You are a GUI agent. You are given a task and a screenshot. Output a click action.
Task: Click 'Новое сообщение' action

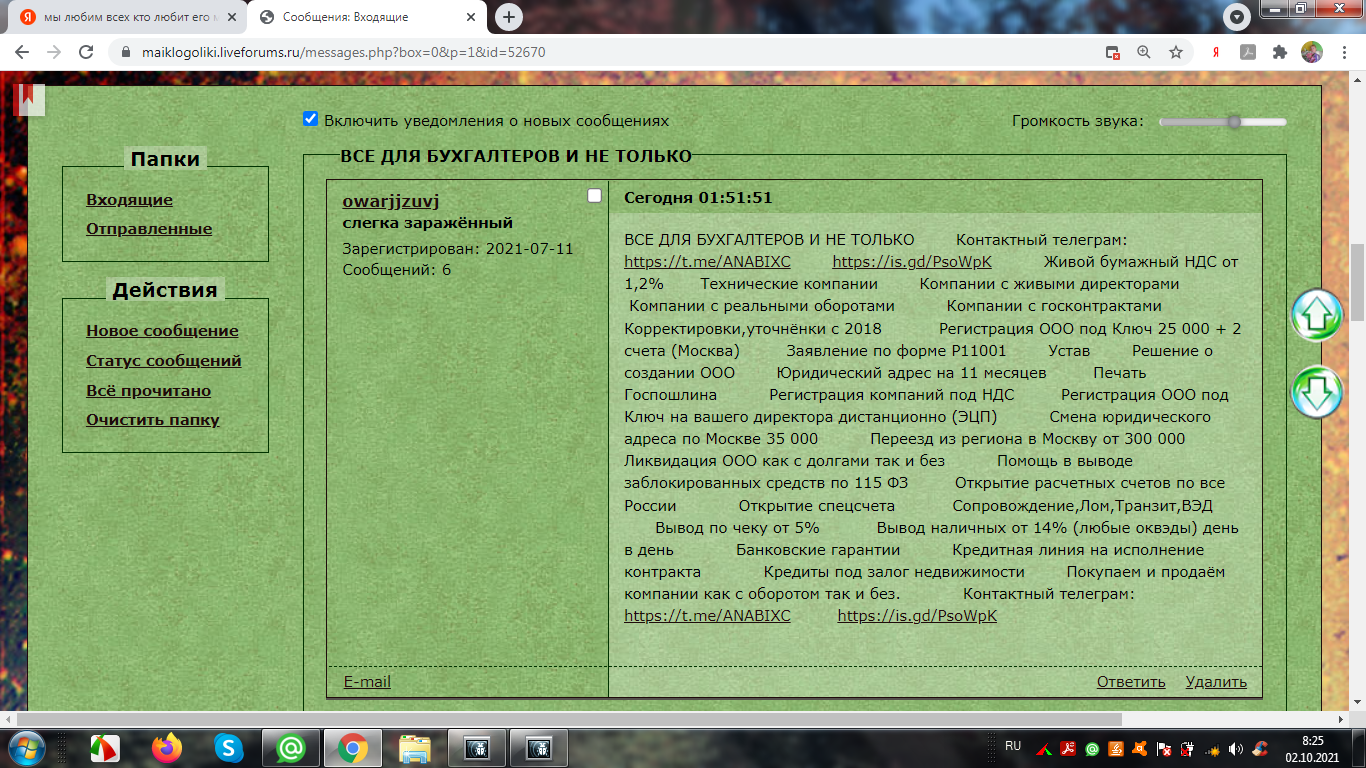pyautogui.click(x=162, y=331)
